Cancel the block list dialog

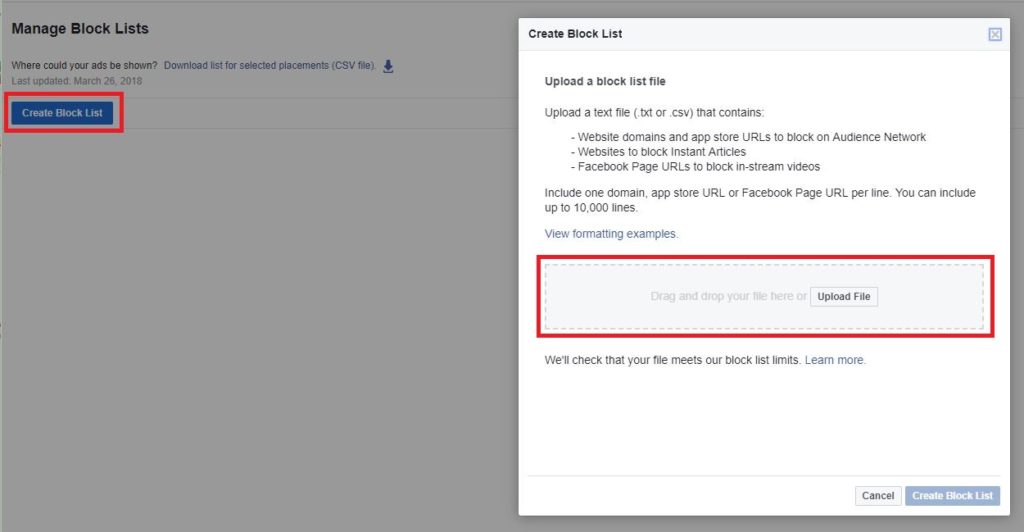click(878, 495)
